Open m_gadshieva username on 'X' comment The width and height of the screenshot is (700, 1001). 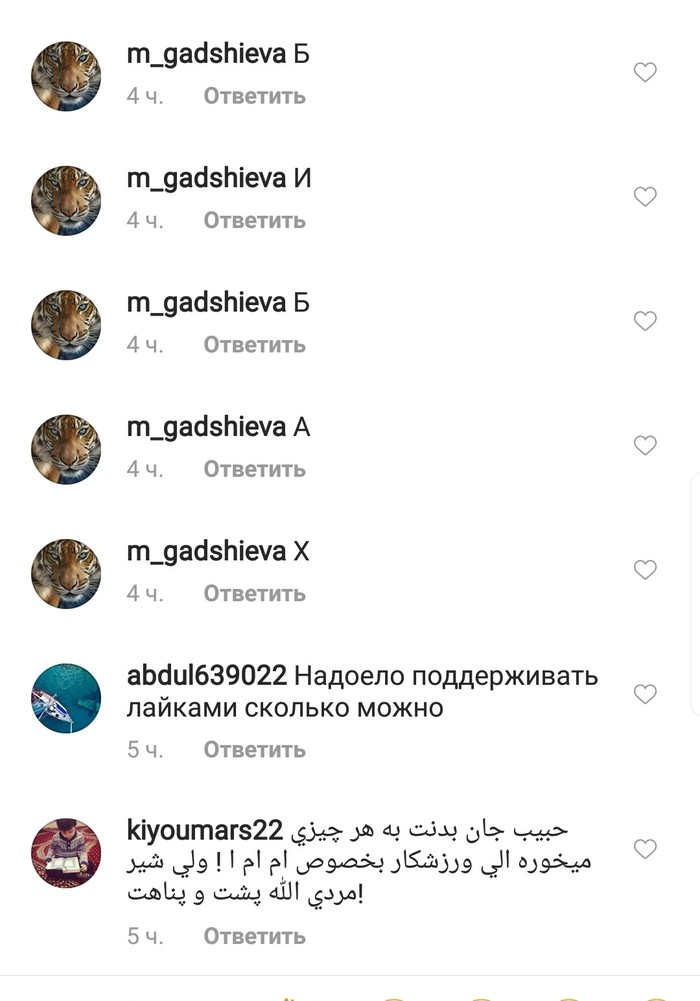pos(206,552)
